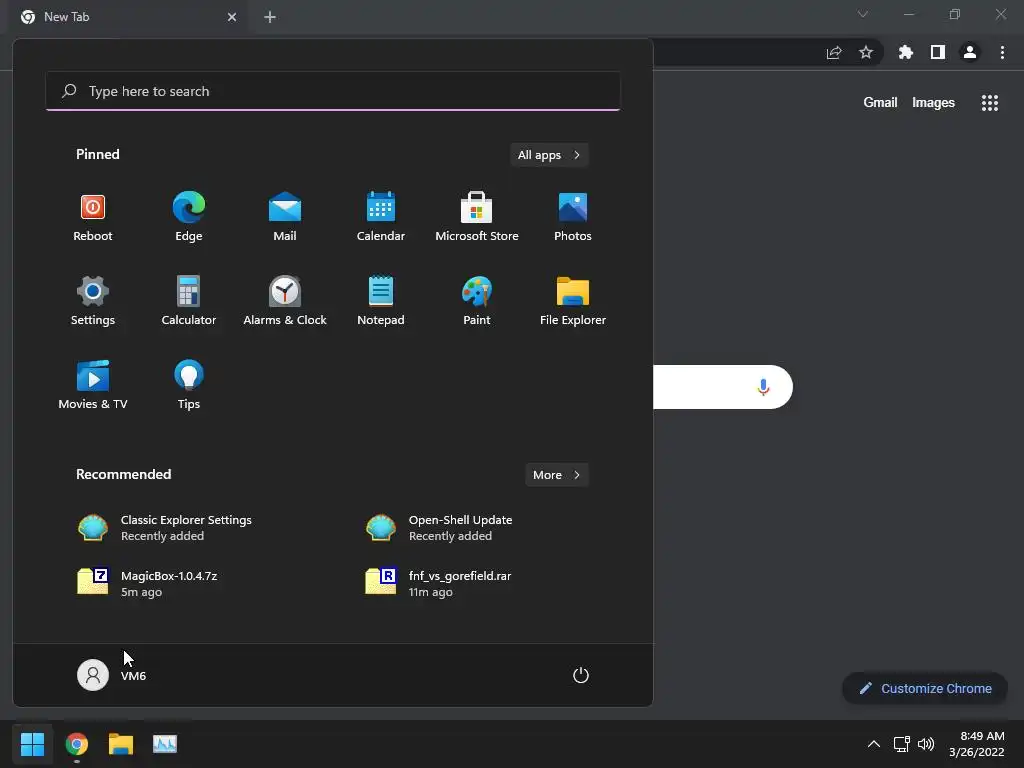This screenshot has height=768, width=1024.
Task: Bookmark this tab with the star icon
Action: coord(866,52)
